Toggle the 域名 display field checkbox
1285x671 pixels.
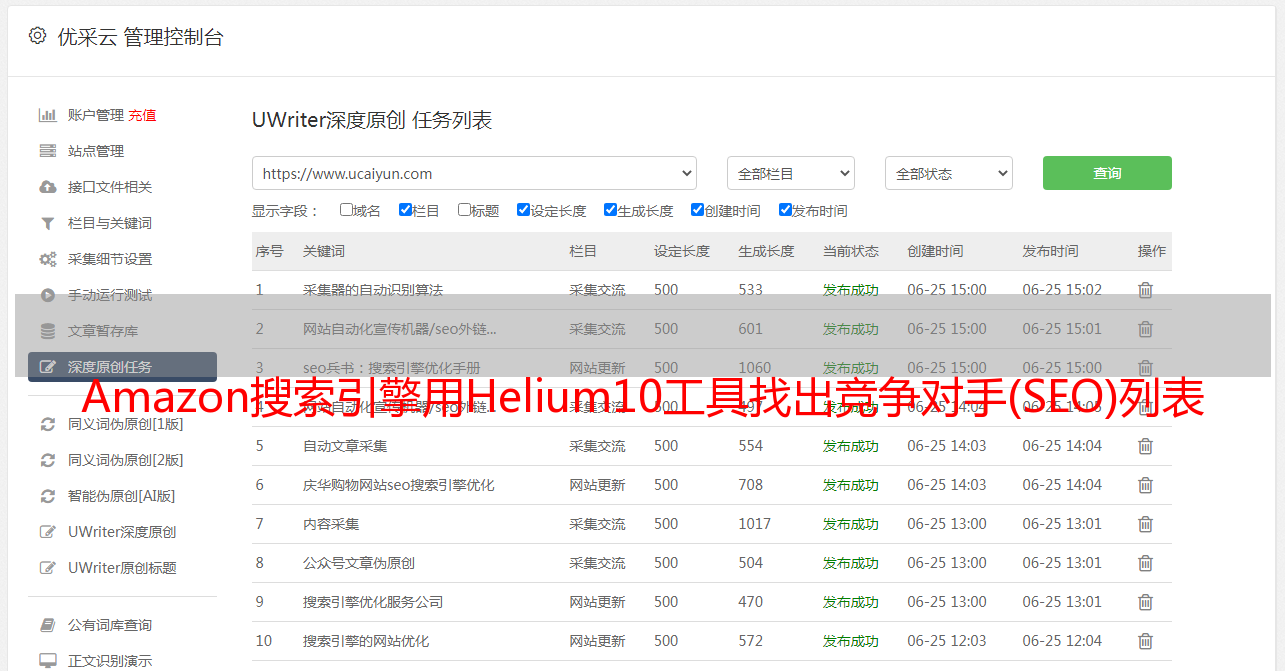(x=346, y=210)
